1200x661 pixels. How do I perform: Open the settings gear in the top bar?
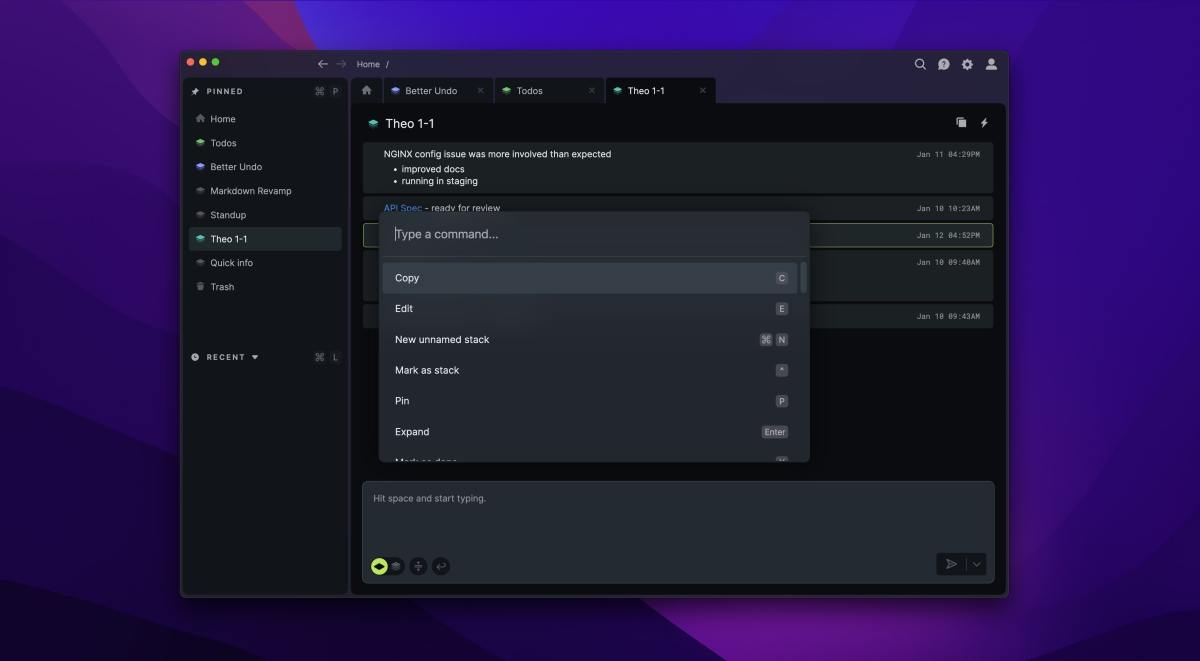[x=967, y=63]
